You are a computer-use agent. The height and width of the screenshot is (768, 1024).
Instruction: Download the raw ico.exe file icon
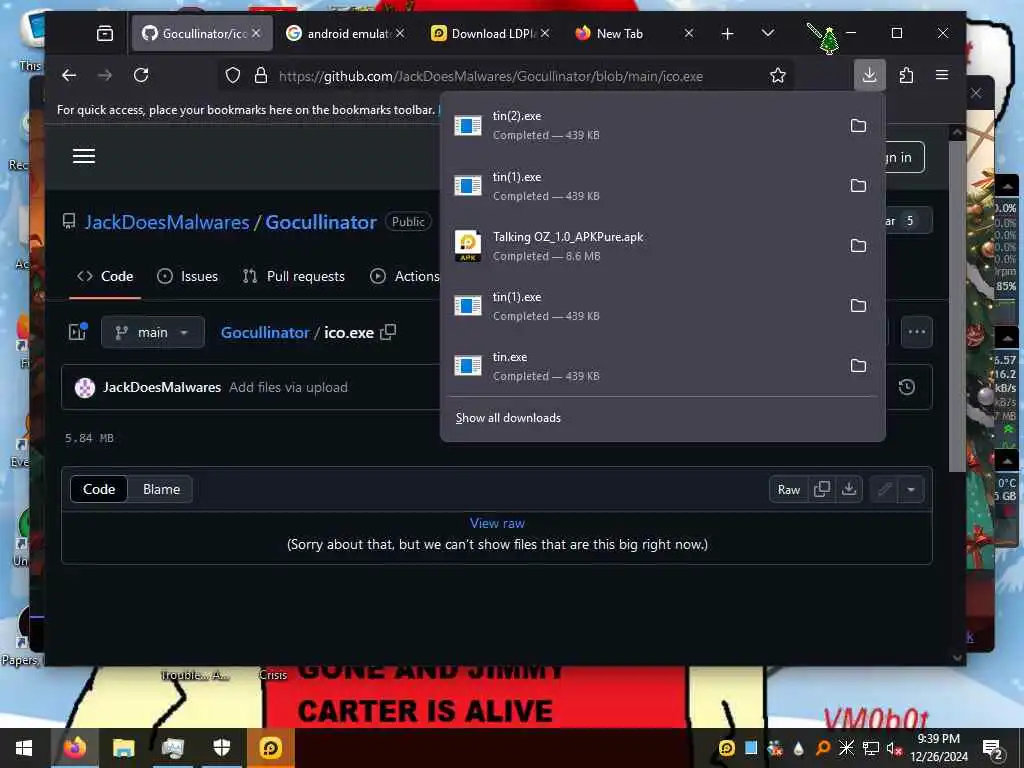(848, 489)
